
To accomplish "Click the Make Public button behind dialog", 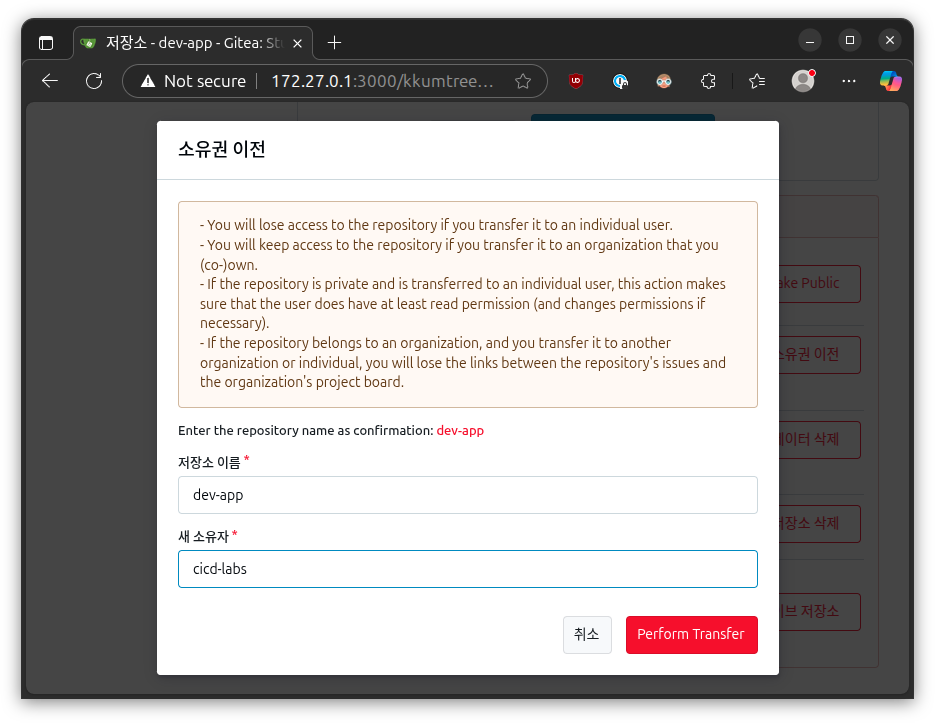I will [819, 283].
